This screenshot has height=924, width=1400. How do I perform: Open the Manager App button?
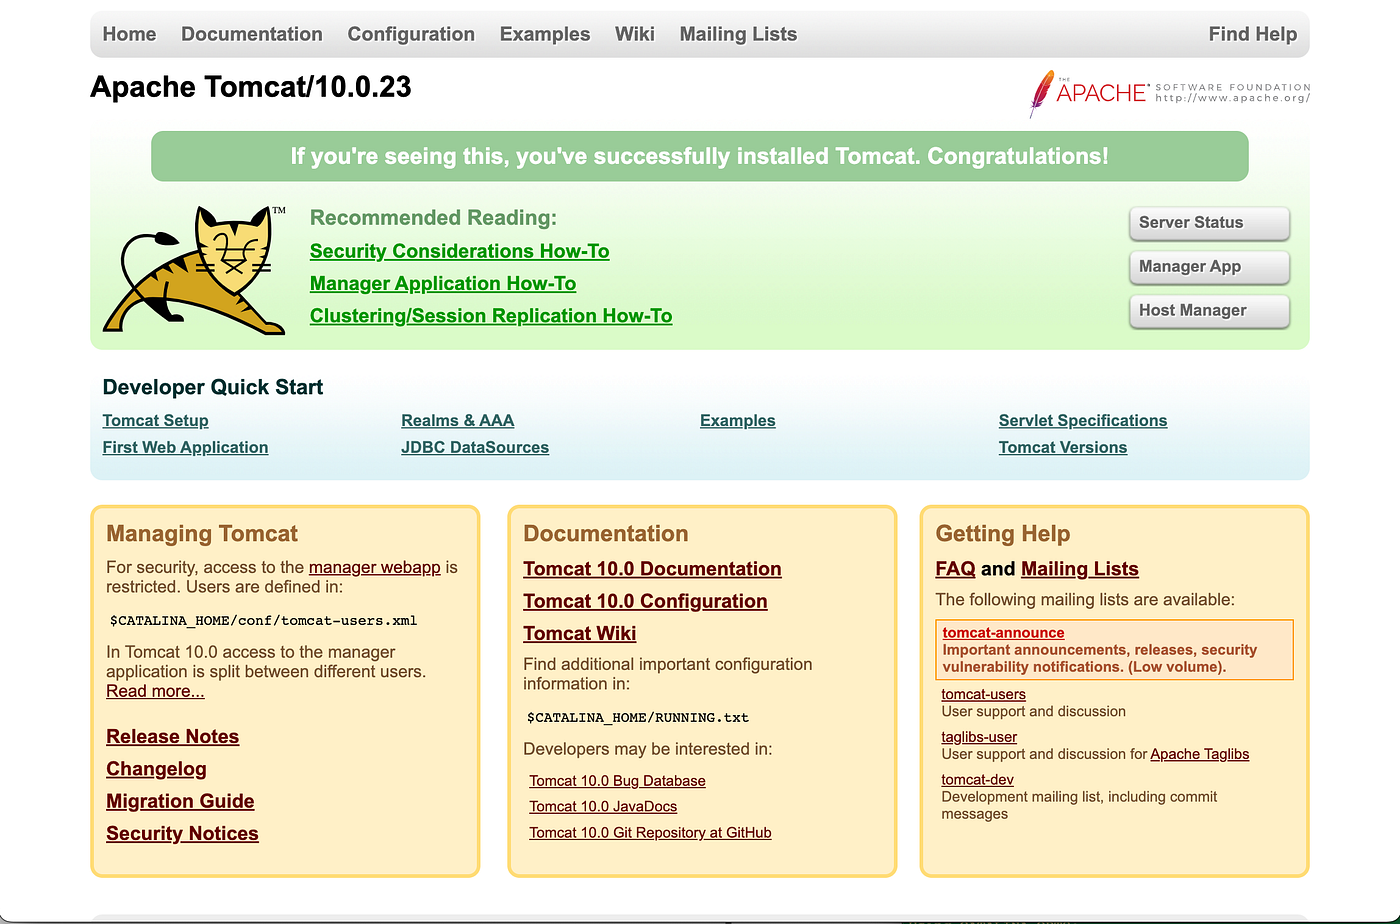(x=1209, y=267)
